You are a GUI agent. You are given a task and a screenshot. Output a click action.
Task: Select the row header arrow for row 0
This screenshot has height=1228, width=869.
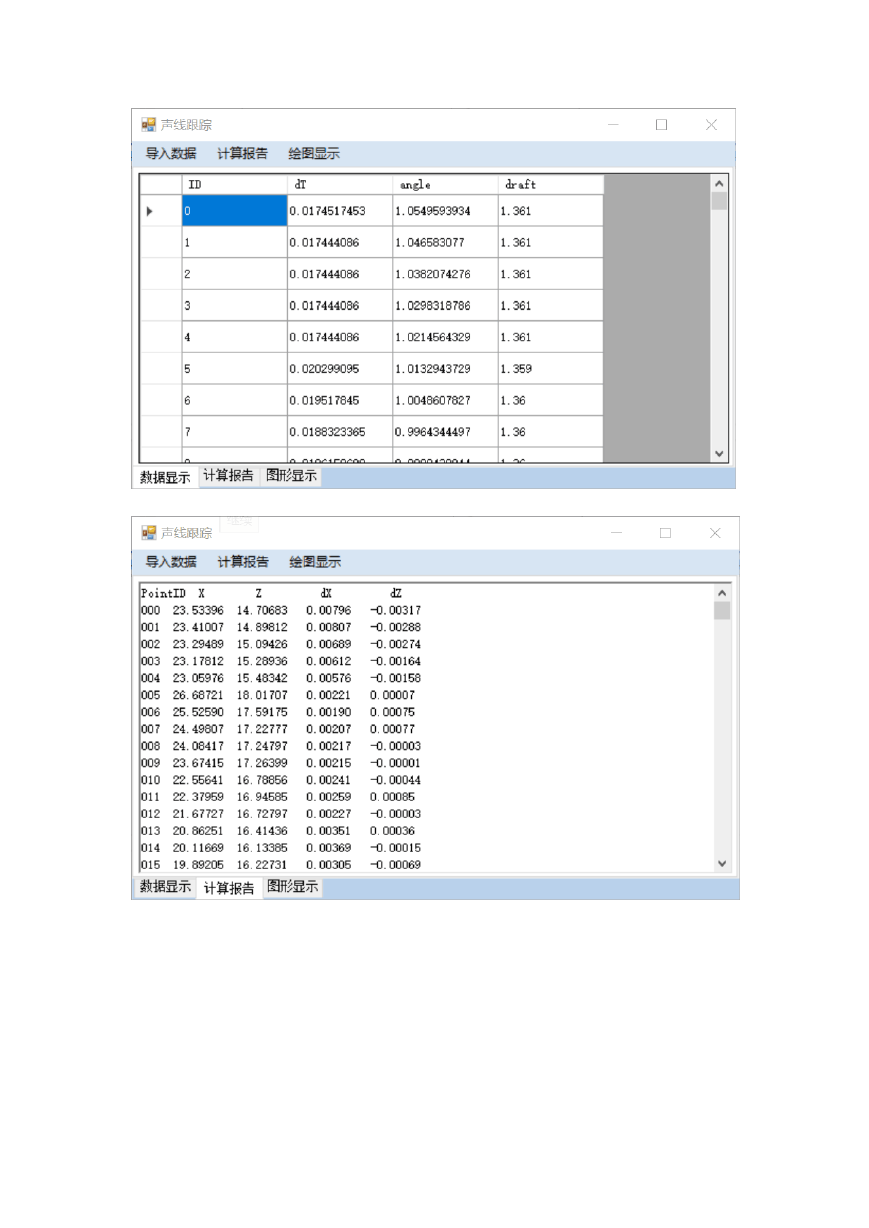point(161,211)
